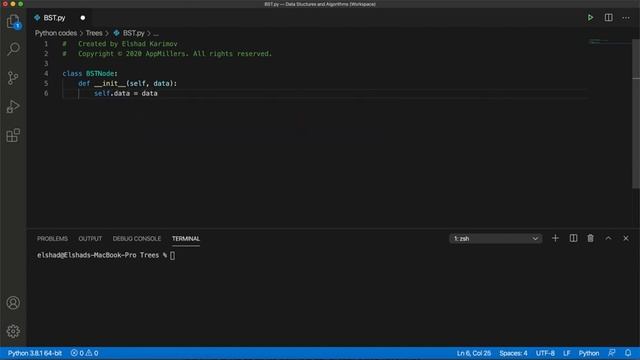Kill terminal with trash icon
This screenshot has width=640, height=360.
click(590, 238)
